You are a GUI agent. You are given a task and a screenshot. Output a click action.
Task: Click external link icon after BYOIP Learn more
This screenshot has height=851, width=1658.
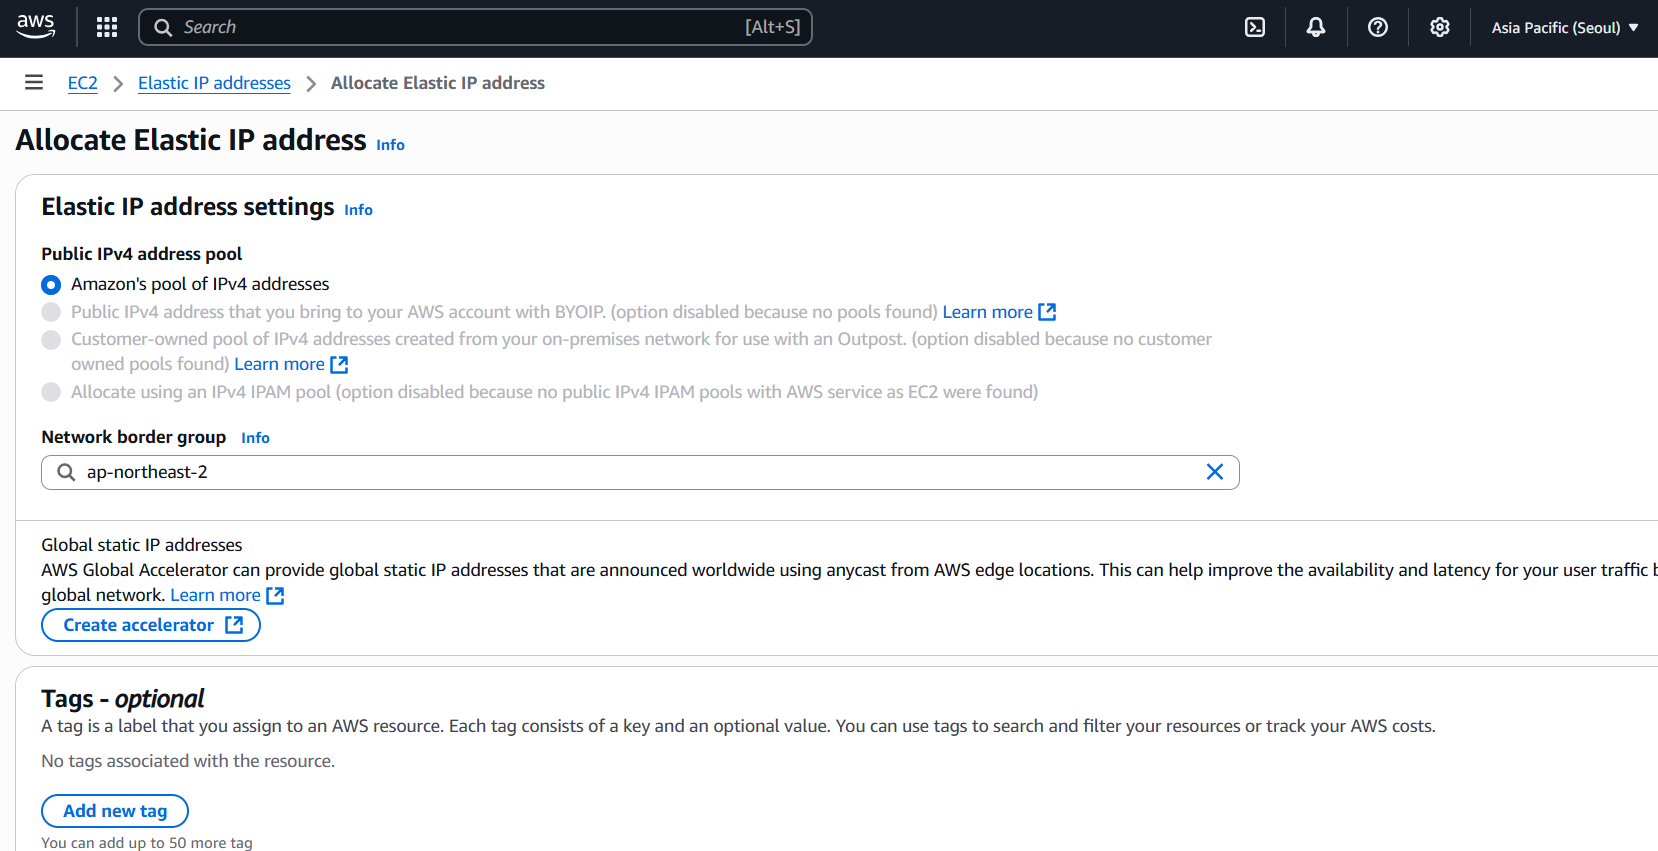coord(1047,312)
